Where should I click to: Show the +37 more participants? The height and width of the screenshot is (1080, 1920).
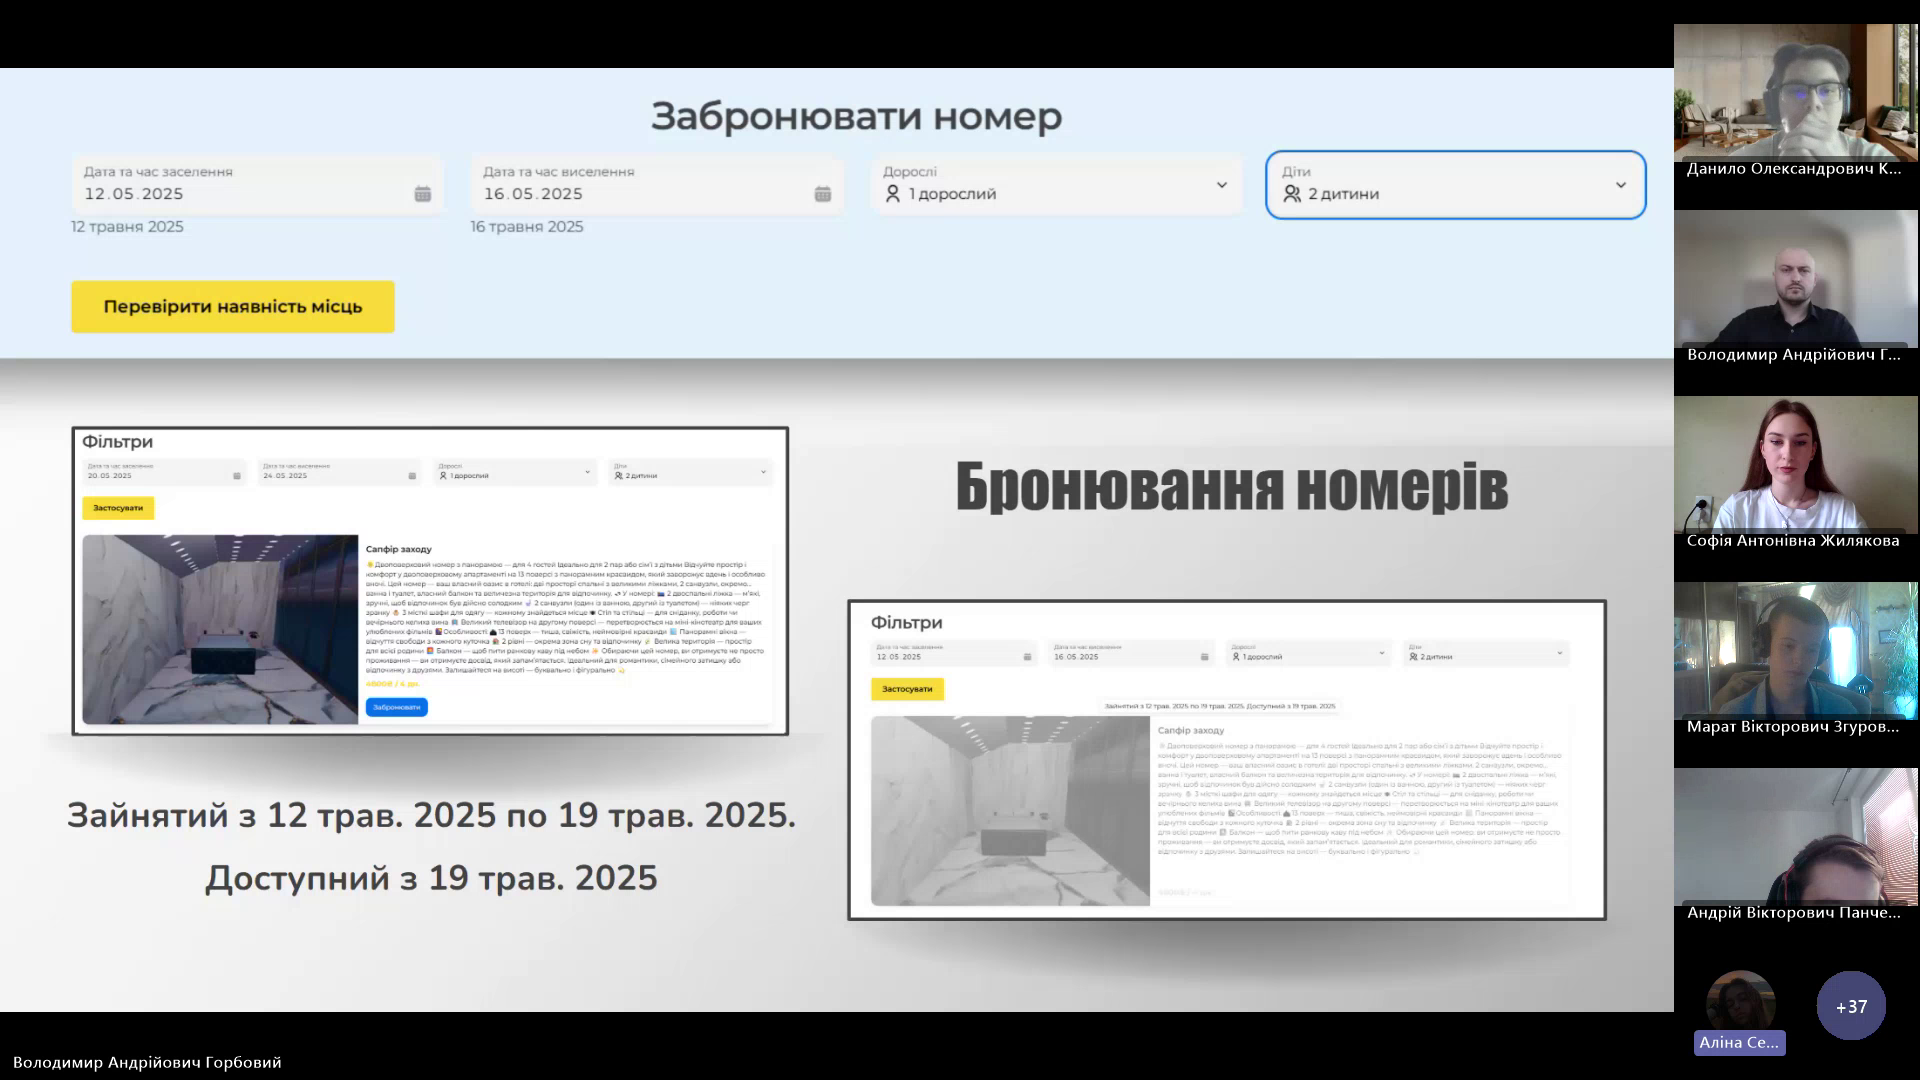point(1851,1006)
